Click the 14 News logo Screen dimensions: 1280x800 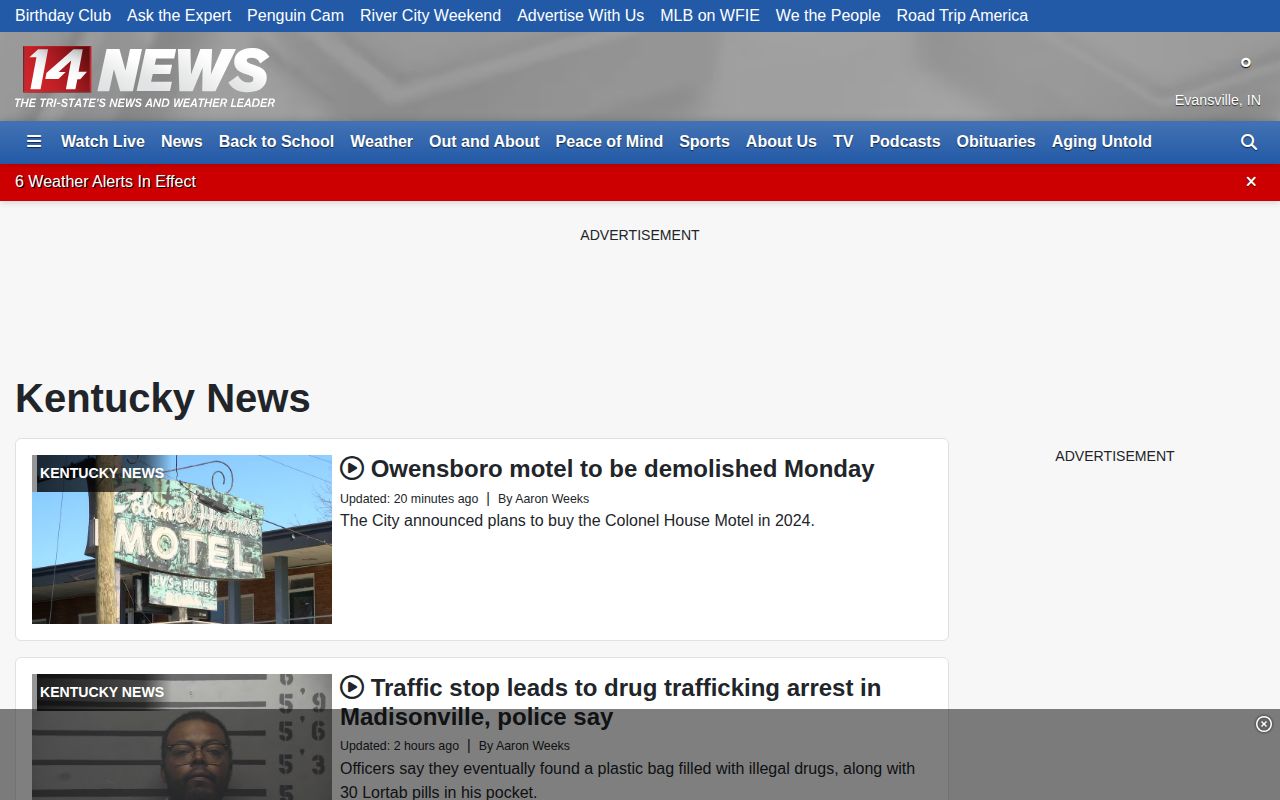coord(145,77)
